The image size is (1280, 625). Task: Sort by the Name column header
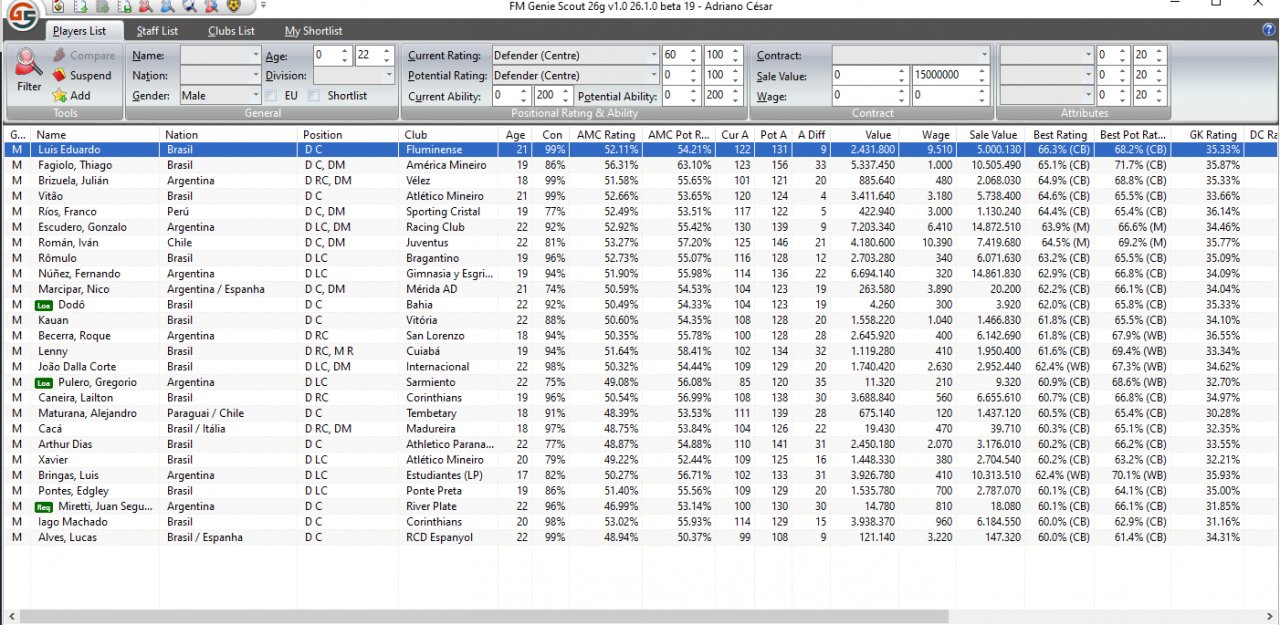click(96, 135)
